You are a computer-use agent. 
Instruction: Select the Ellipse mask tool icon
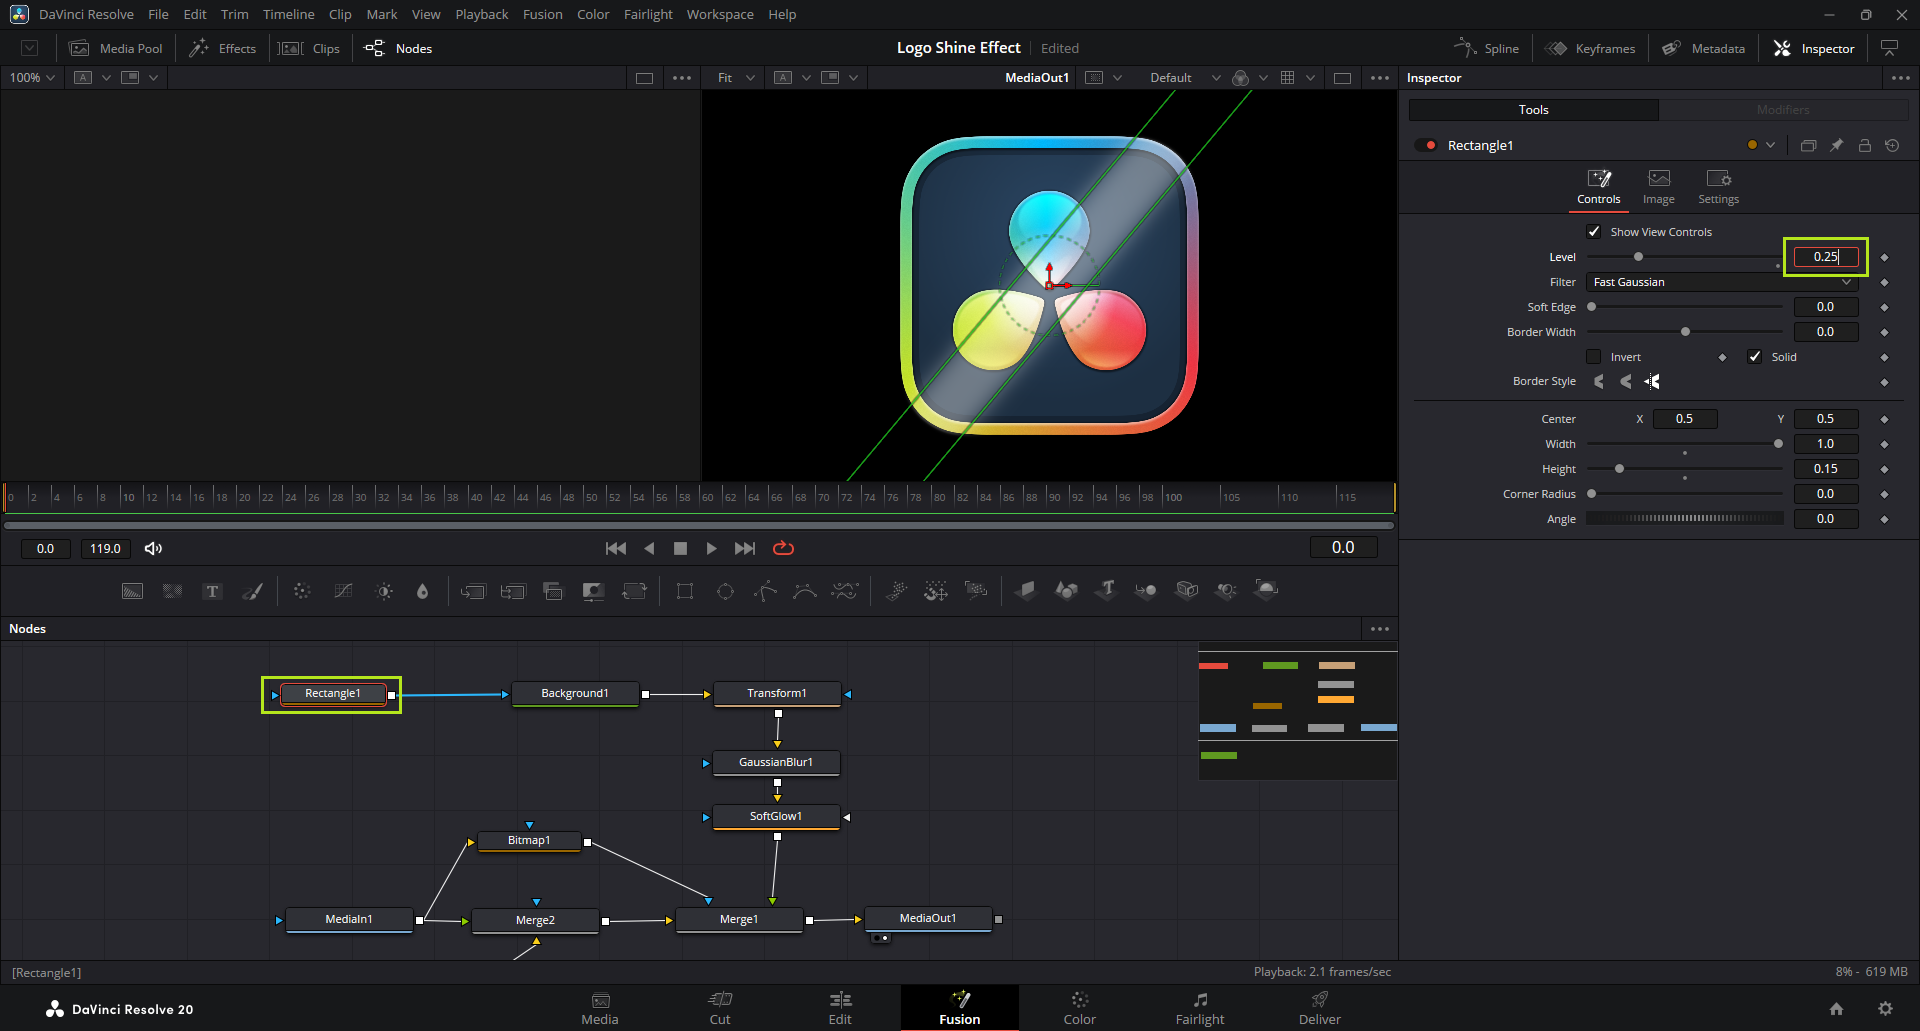tap(726, 591)
